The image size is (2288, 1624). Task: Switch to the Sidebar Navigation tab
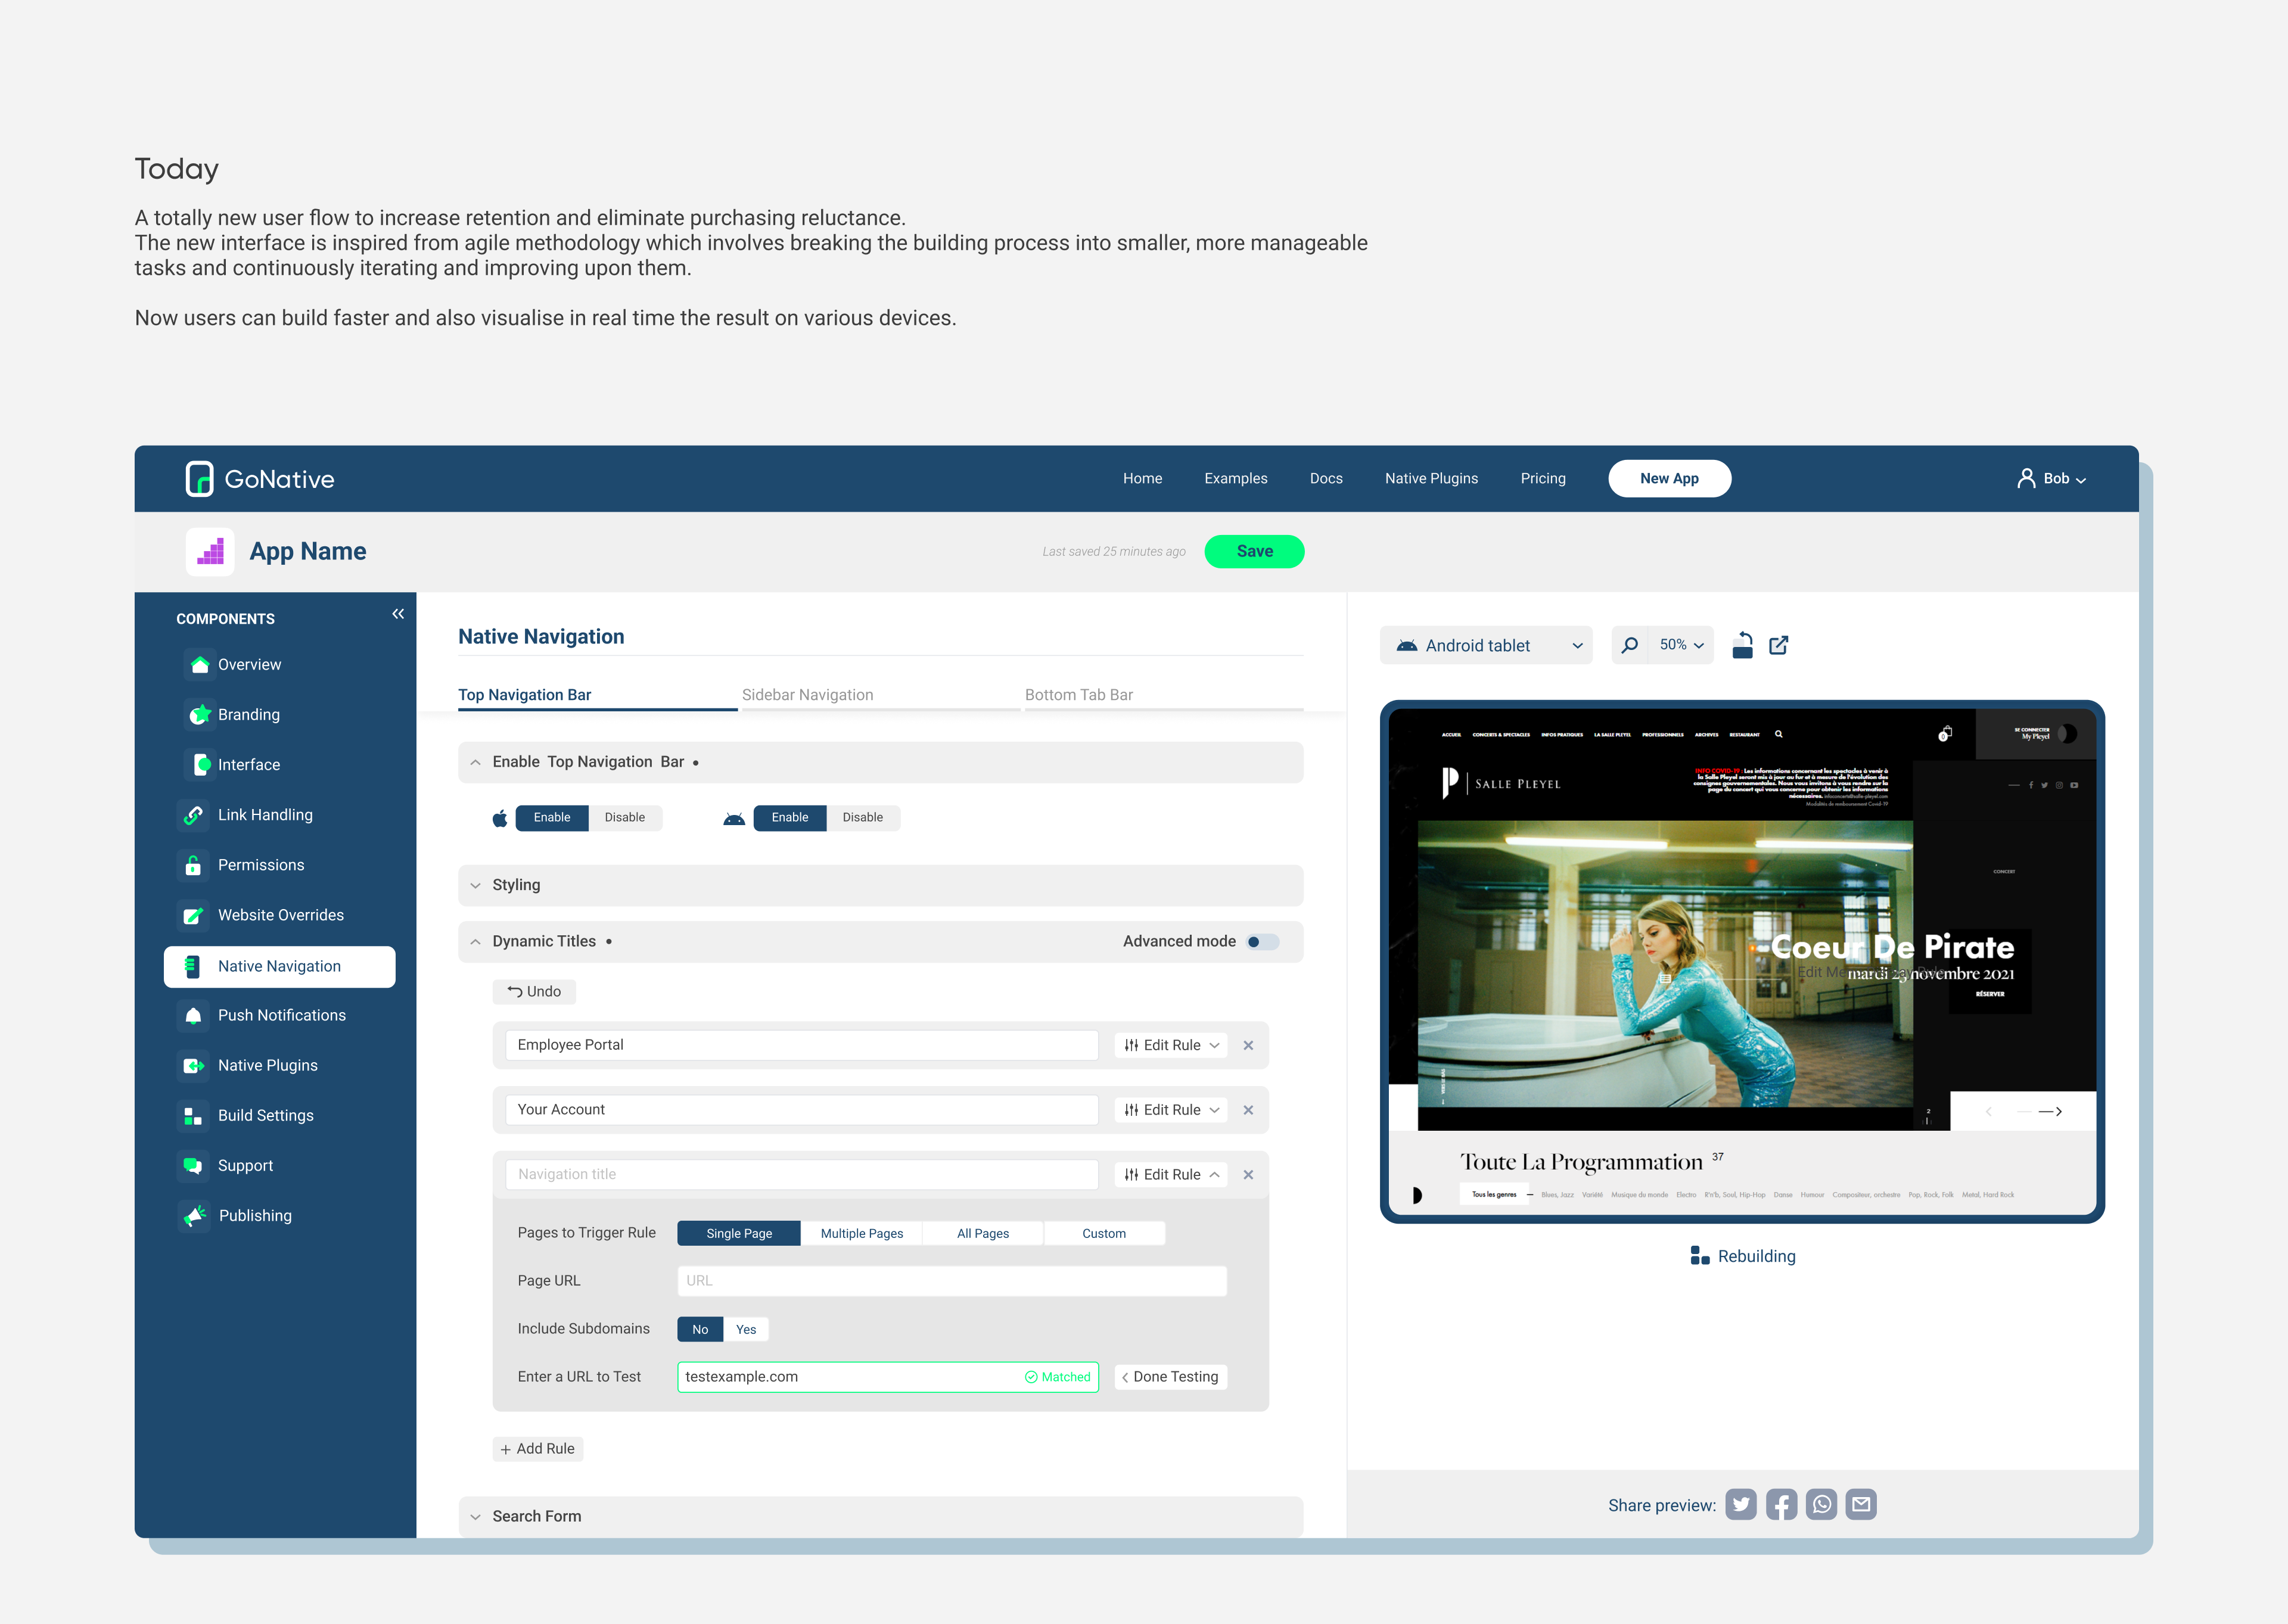tap(807, 695)
